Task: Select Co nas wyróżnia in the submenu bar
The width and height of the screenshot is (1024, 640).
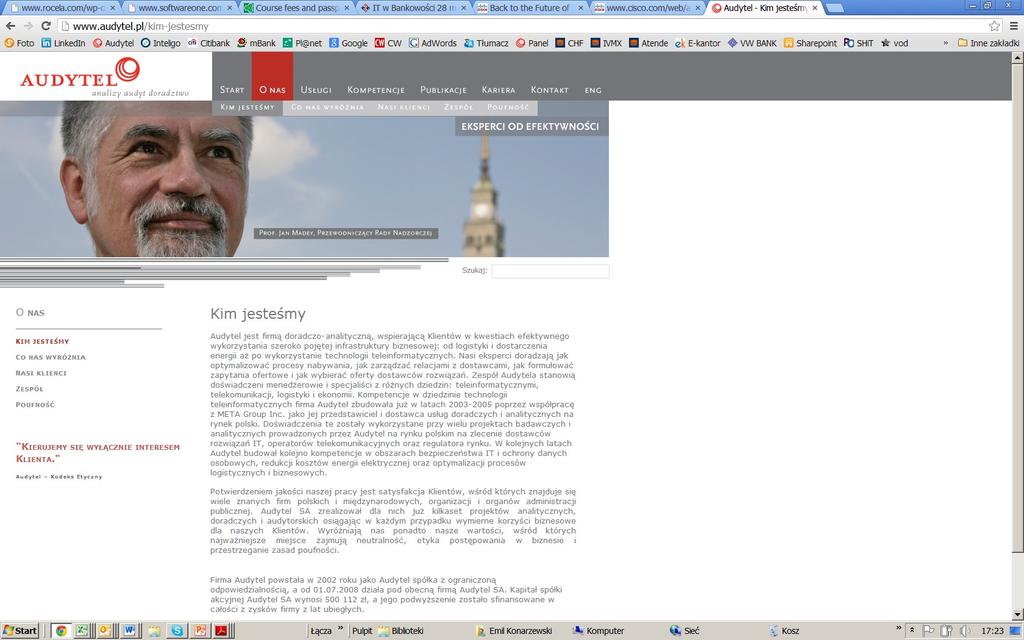Action: point(327,107)
